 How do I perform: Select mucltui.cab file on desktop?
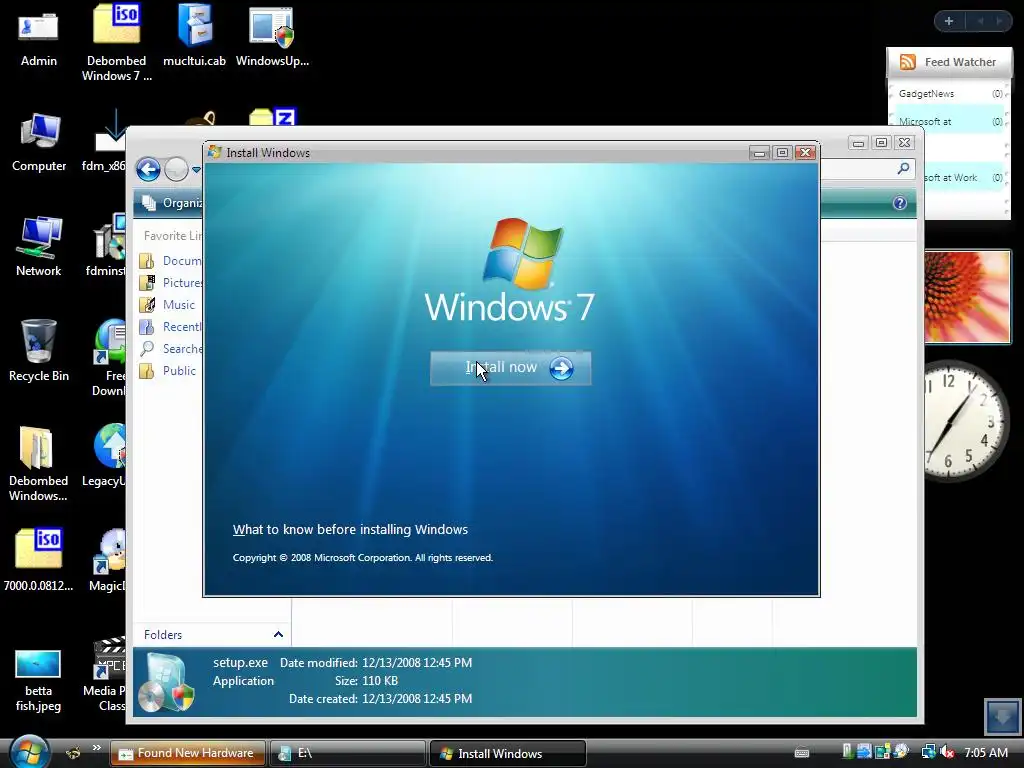[x=194, y=38]
